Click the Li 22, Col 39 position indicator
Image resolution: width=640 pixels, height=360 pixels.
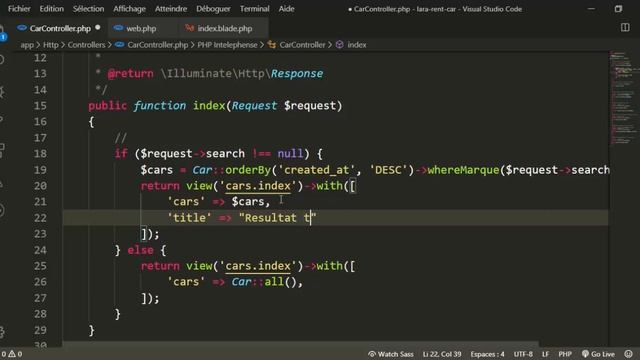(442, 354)
